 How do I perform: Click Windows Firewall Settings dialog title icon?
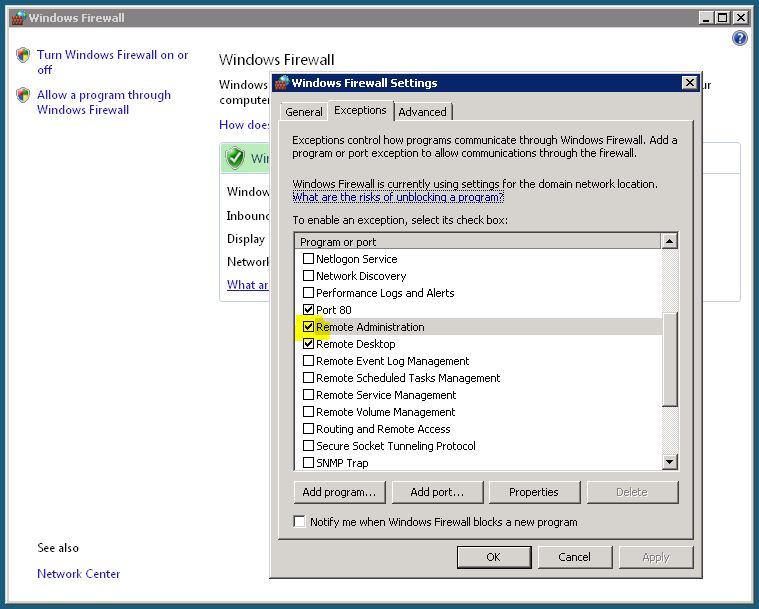[x=282, y=83]
